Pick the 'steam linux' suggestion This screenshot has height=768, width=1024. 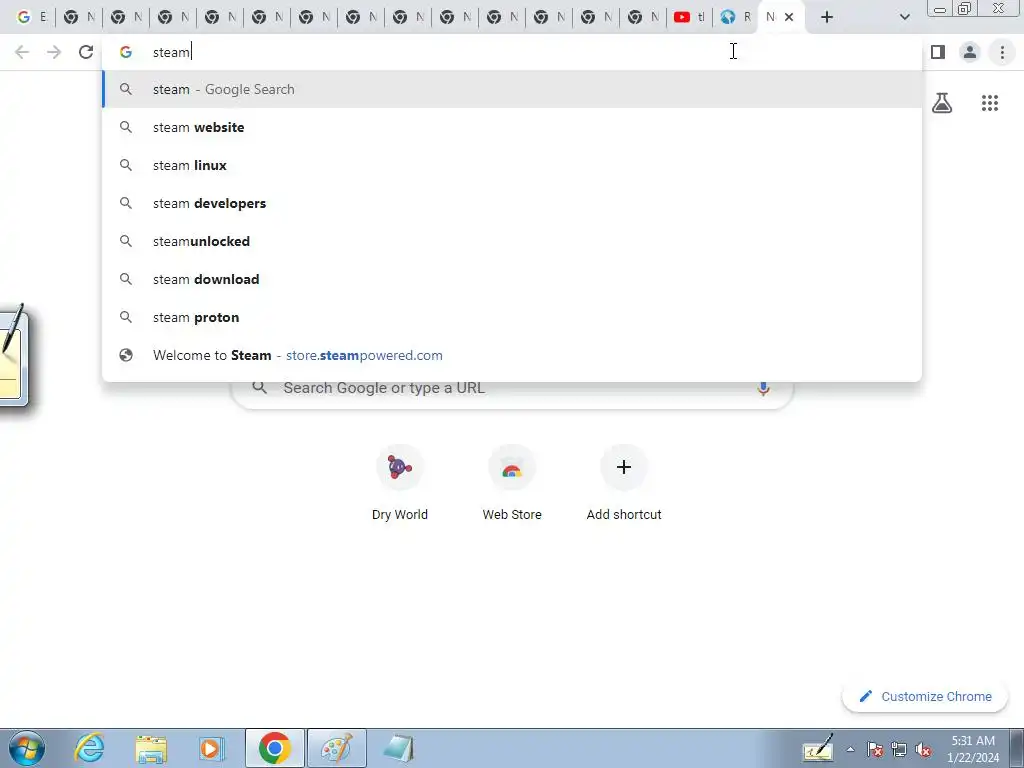coord(512,165)
